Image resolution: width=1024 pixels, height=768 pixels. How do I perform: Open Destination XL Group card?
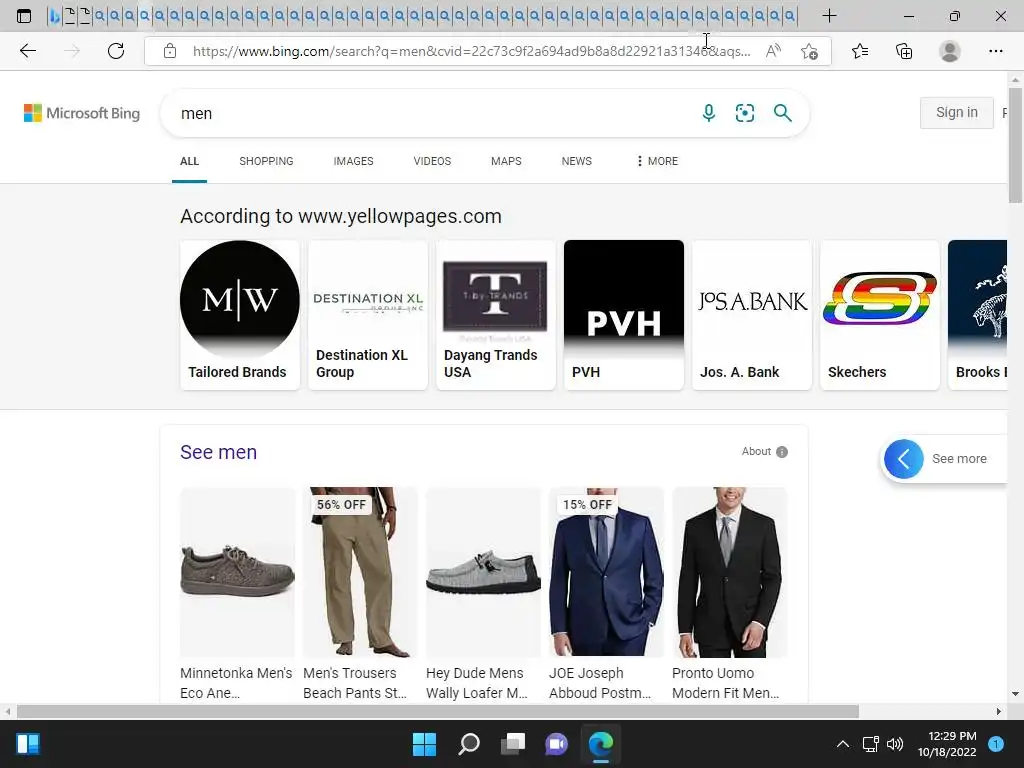tap(368, 315)
